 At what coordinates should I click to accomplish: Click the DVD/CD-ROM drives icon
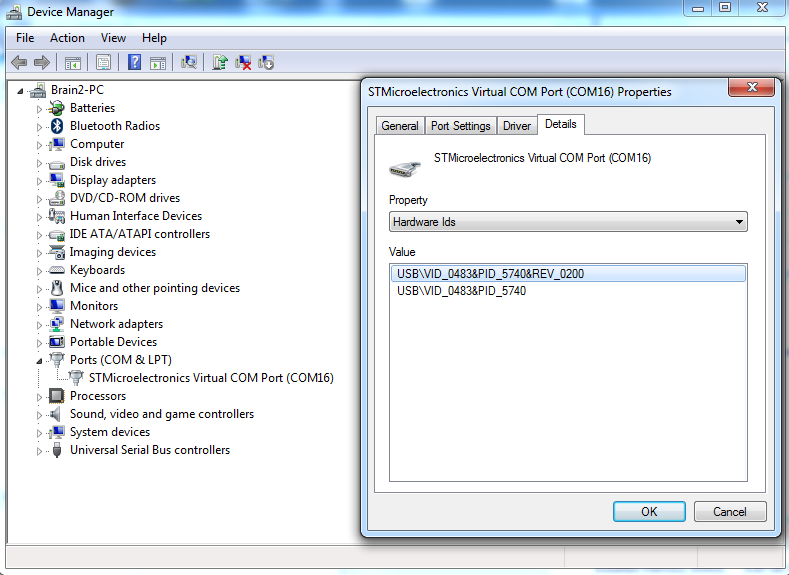pyautogui.click(x=57, y=198)
